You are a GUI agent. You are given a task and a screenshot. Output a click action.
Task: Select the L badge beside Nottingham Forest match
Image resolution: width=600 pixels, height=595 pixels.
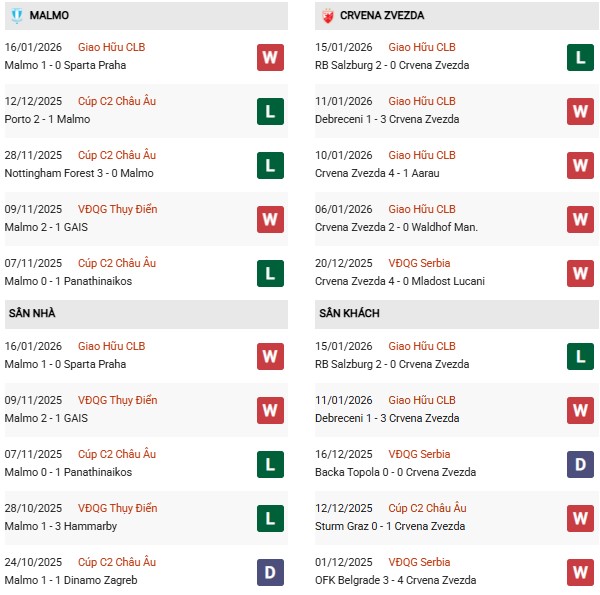[x=271, y=165]
